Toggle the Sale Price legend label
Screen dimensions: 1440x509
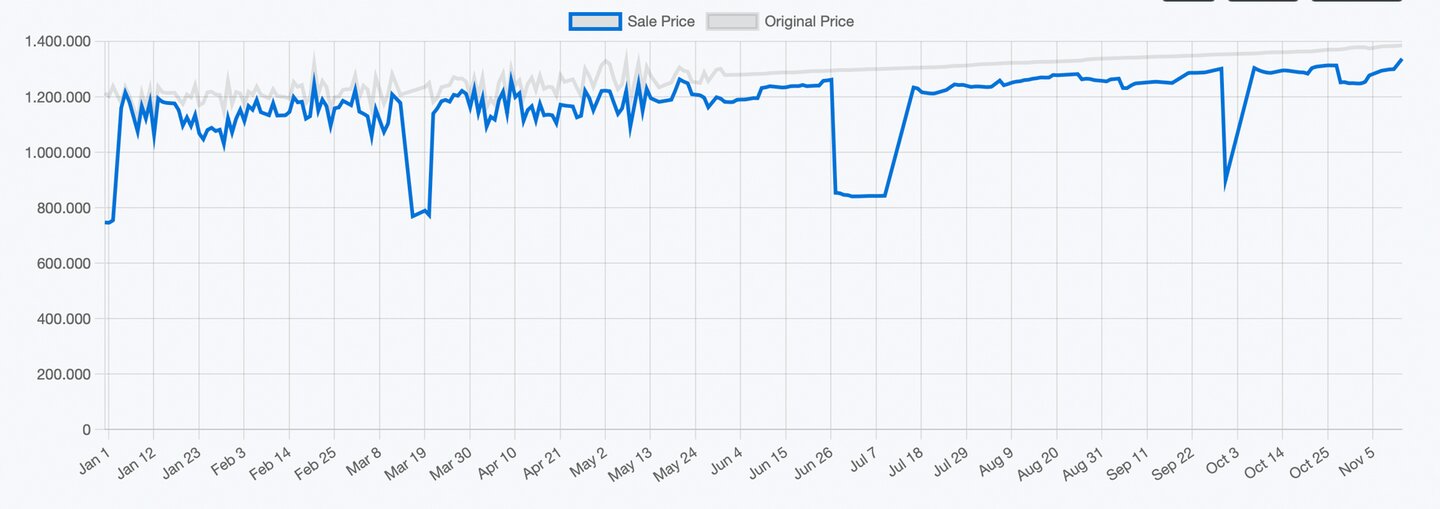click(x=660, y=21)
